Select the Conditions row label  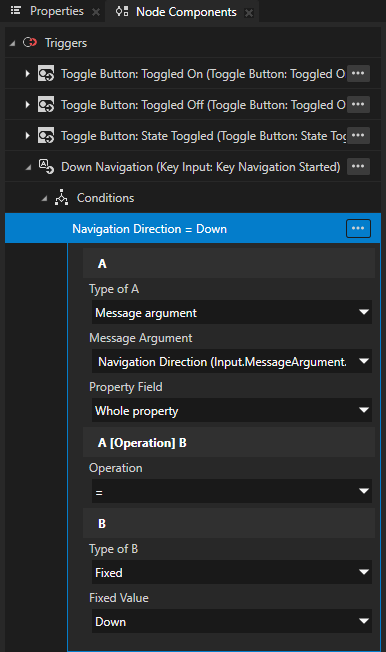[x=105, y=198]
